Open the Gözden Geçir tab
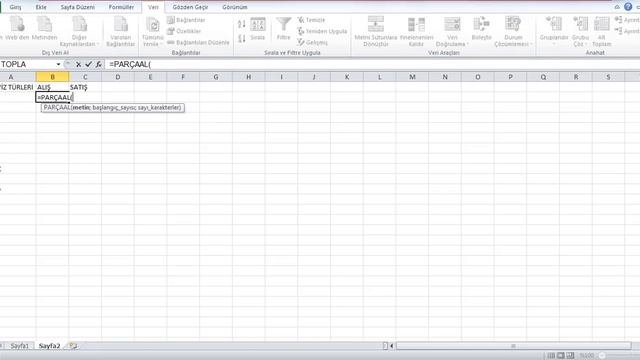640x360 pixels. (190, 7)
